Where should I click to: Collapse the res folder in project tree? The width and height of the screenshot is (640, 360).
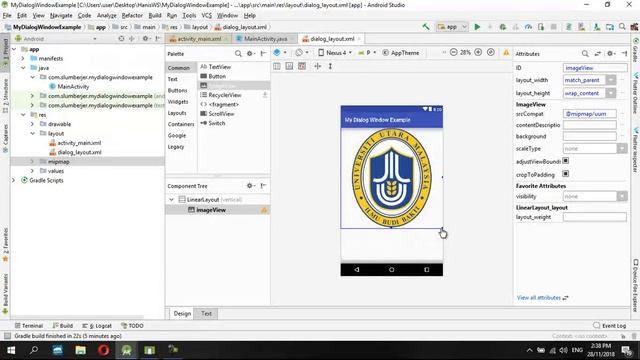click(23, 115)
